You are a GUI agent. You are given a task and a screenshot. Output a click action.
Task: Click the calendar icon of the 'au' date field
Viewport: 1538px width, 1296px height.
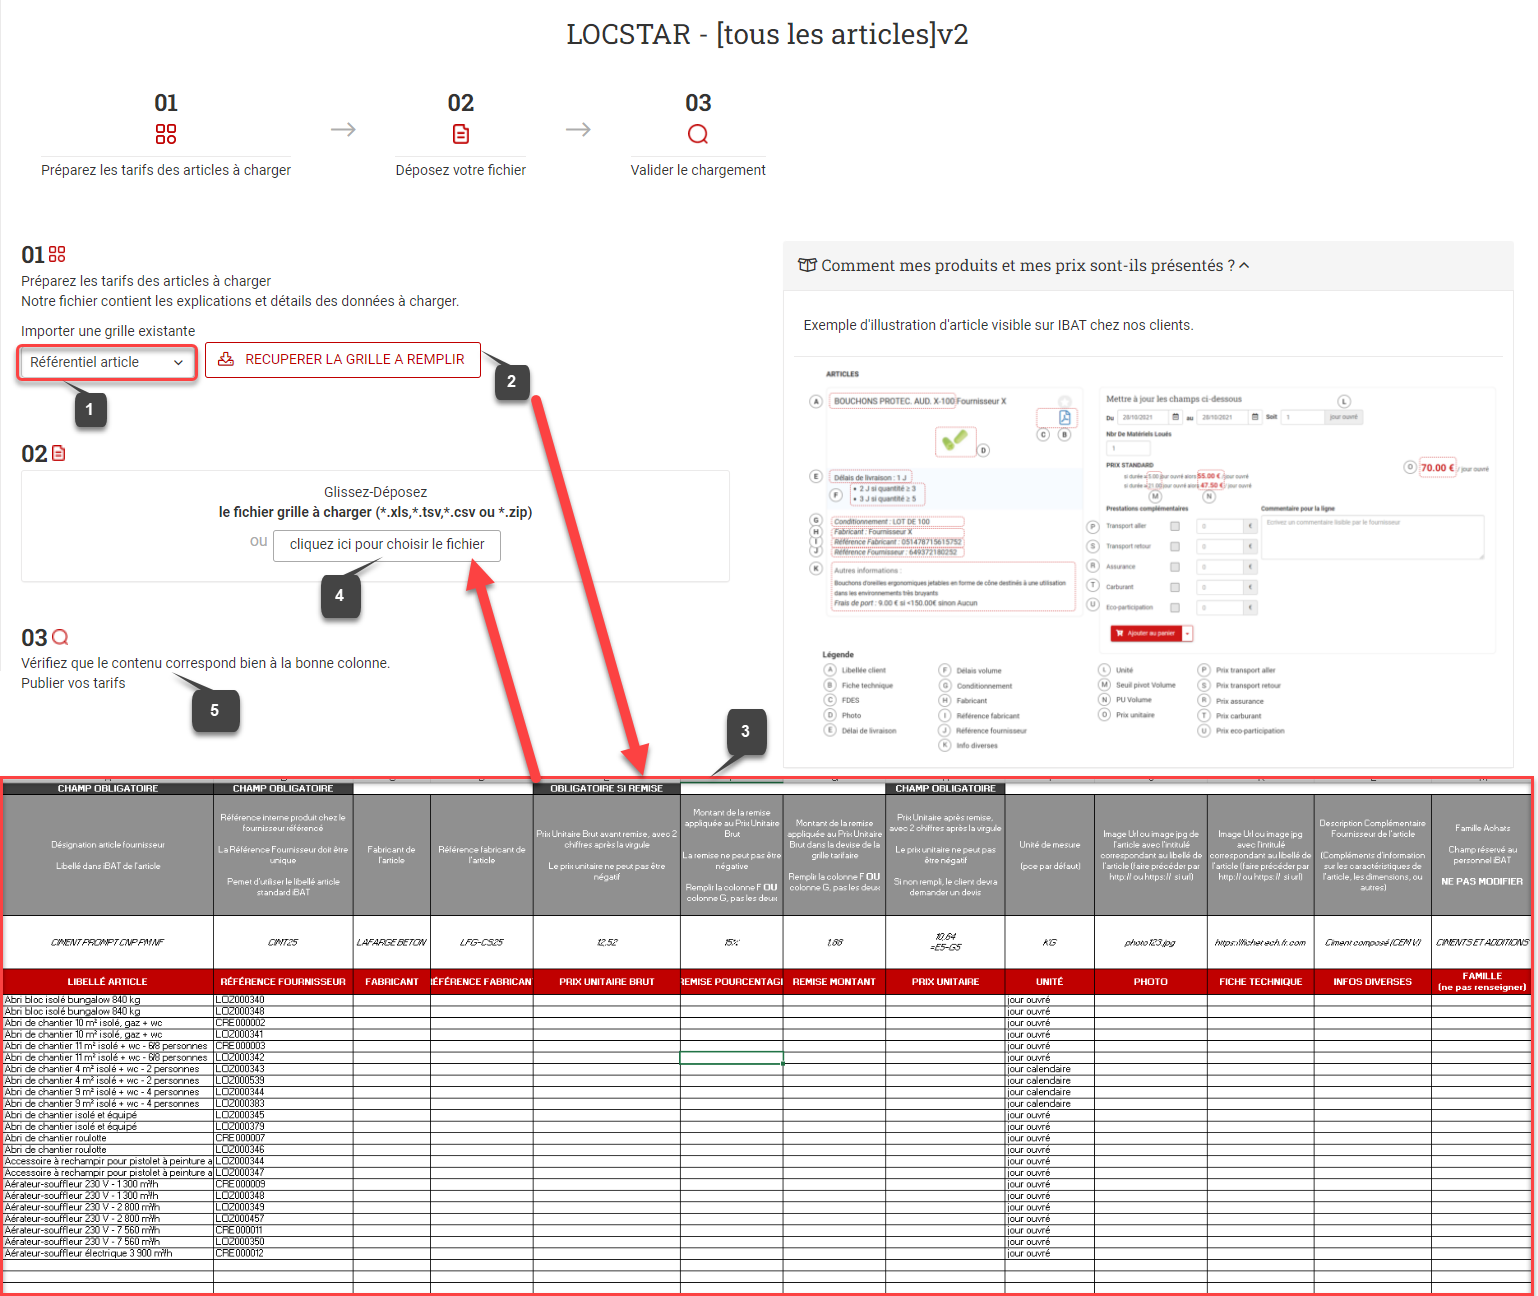tap(1255, 417)
